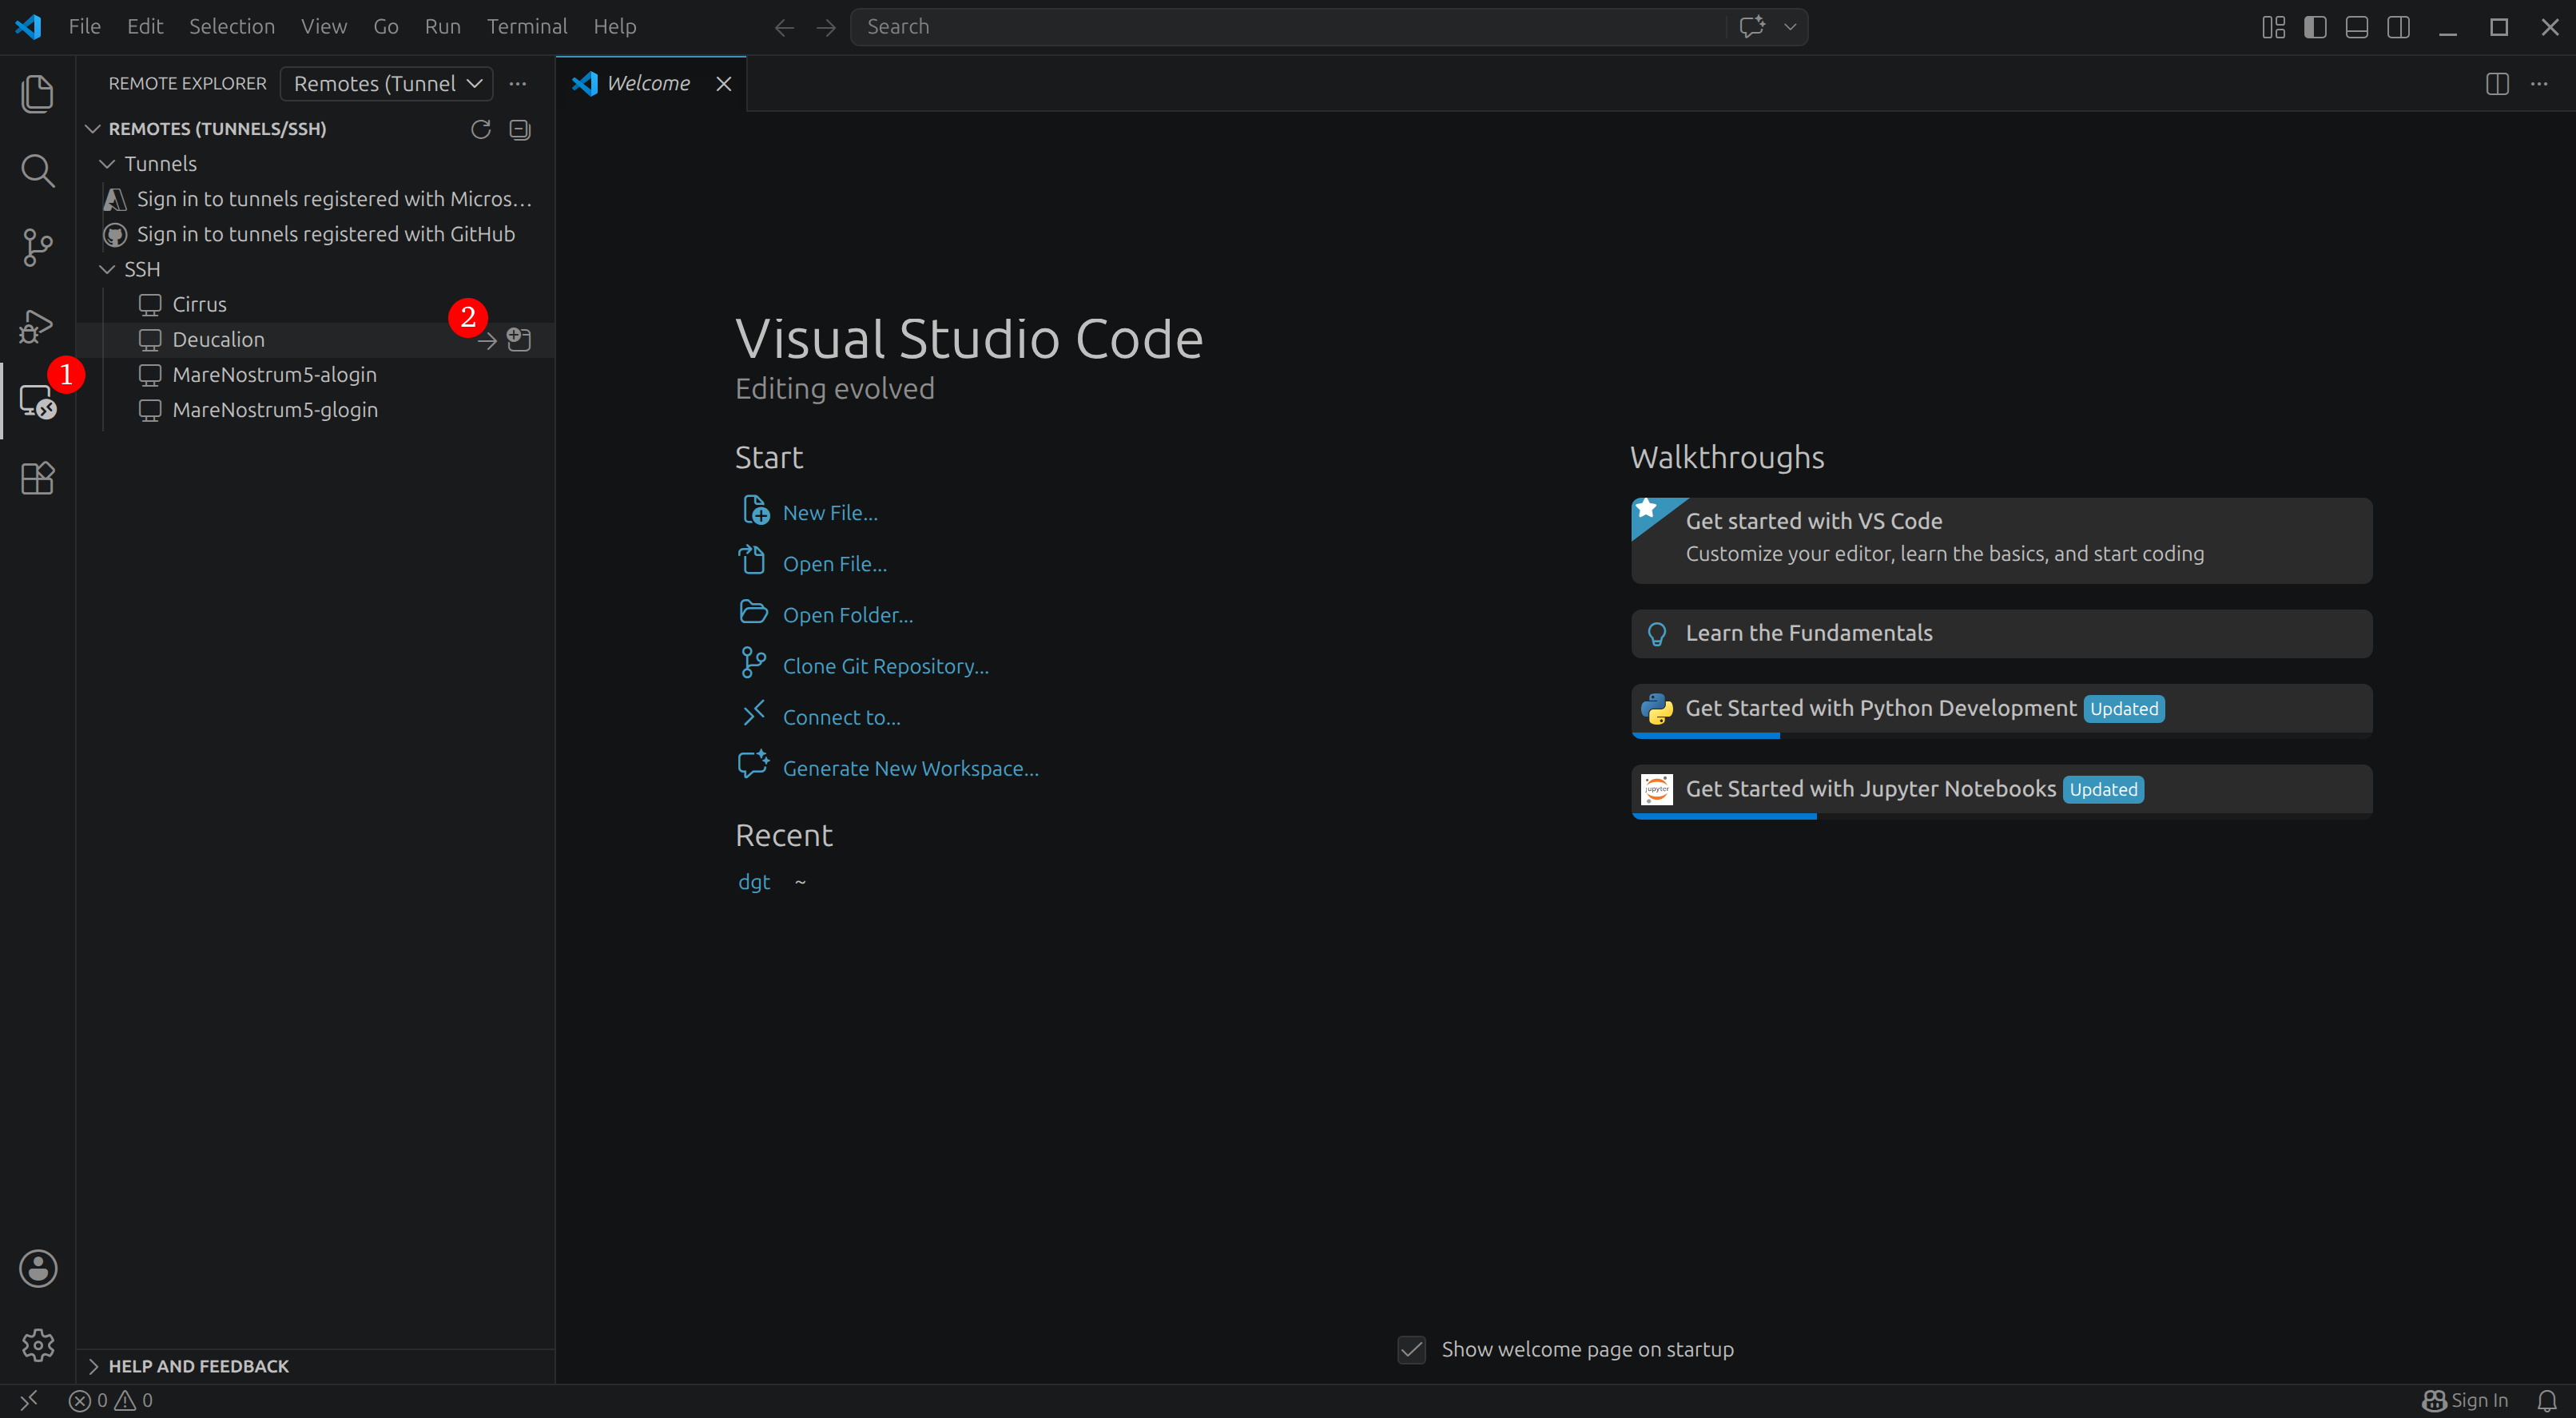Open the File menu
Image resolution: width=2576 pixels, height=1418 pixels.
pos(84,27)
